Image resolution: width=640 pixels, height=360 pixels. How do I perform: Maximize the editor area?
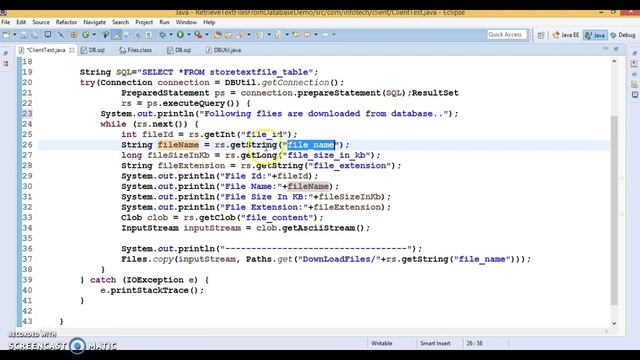(616, 49)
